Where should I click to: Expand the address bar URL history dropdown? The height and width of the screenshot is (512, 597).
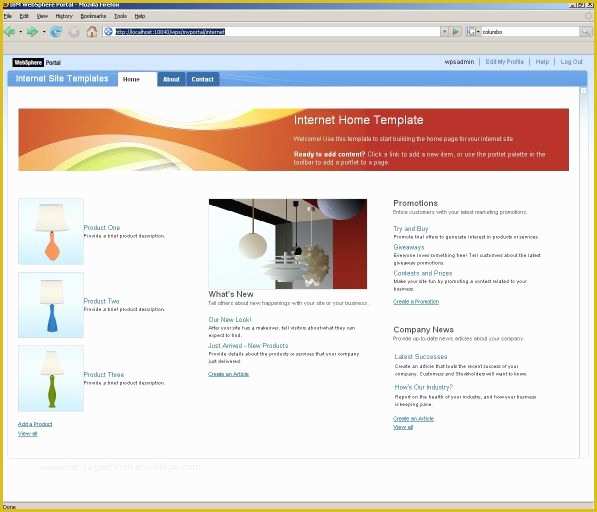(444, 32)
